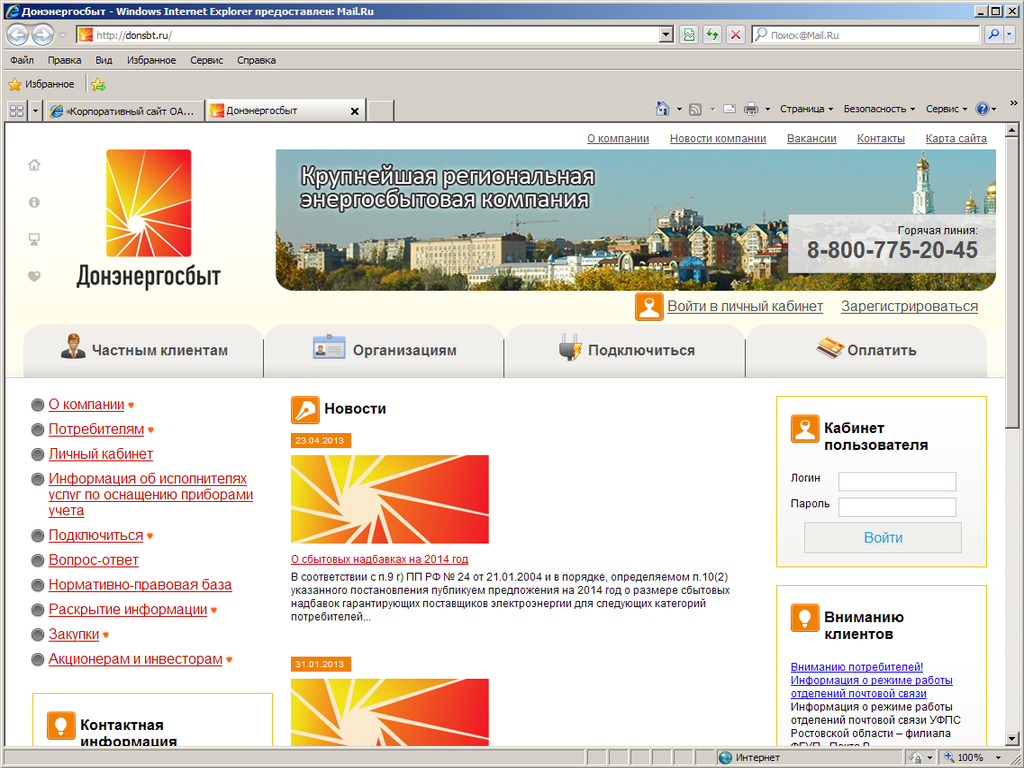
Task: Click the add to favorites bar star icon
Action: coord(98,84)
